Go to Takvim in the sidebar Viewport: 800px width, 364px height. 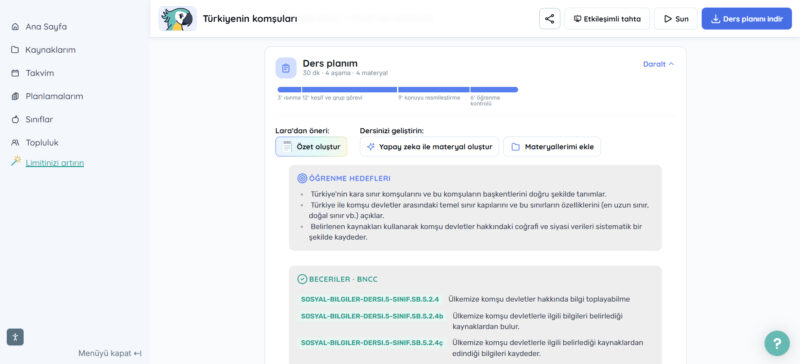click(x=40, y=73)
